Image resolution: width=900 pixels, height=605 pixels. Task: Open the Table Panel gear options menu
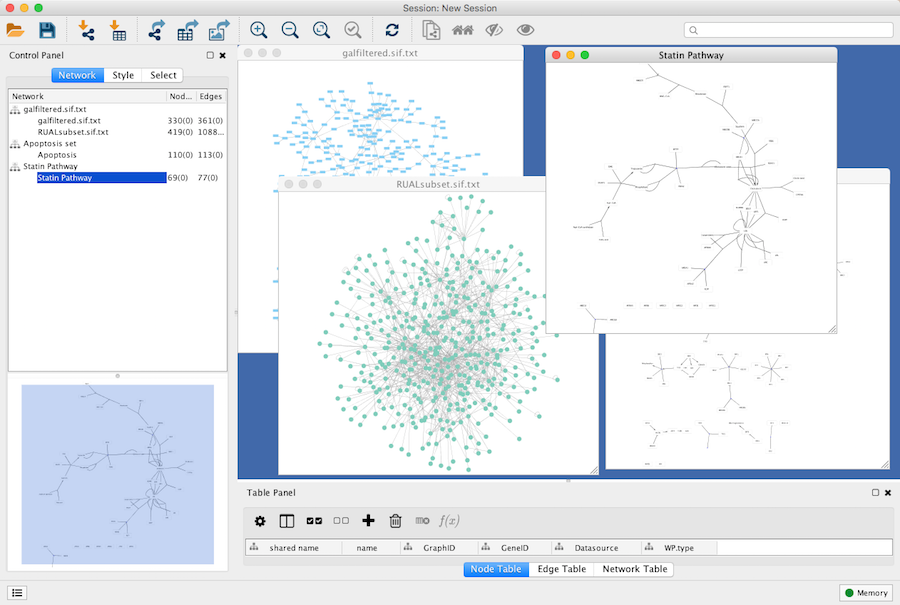pos(260,521)
